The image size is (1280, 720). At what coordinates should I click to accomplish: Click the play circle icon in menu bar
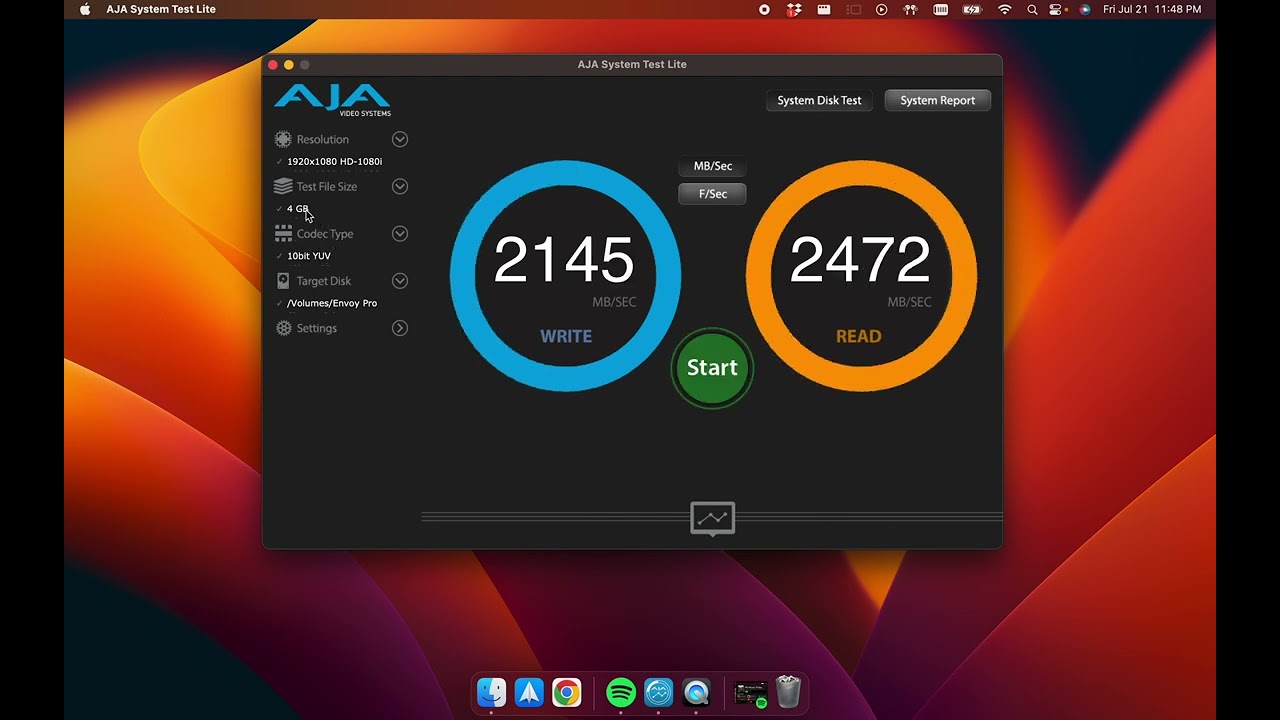click(881, 9)
